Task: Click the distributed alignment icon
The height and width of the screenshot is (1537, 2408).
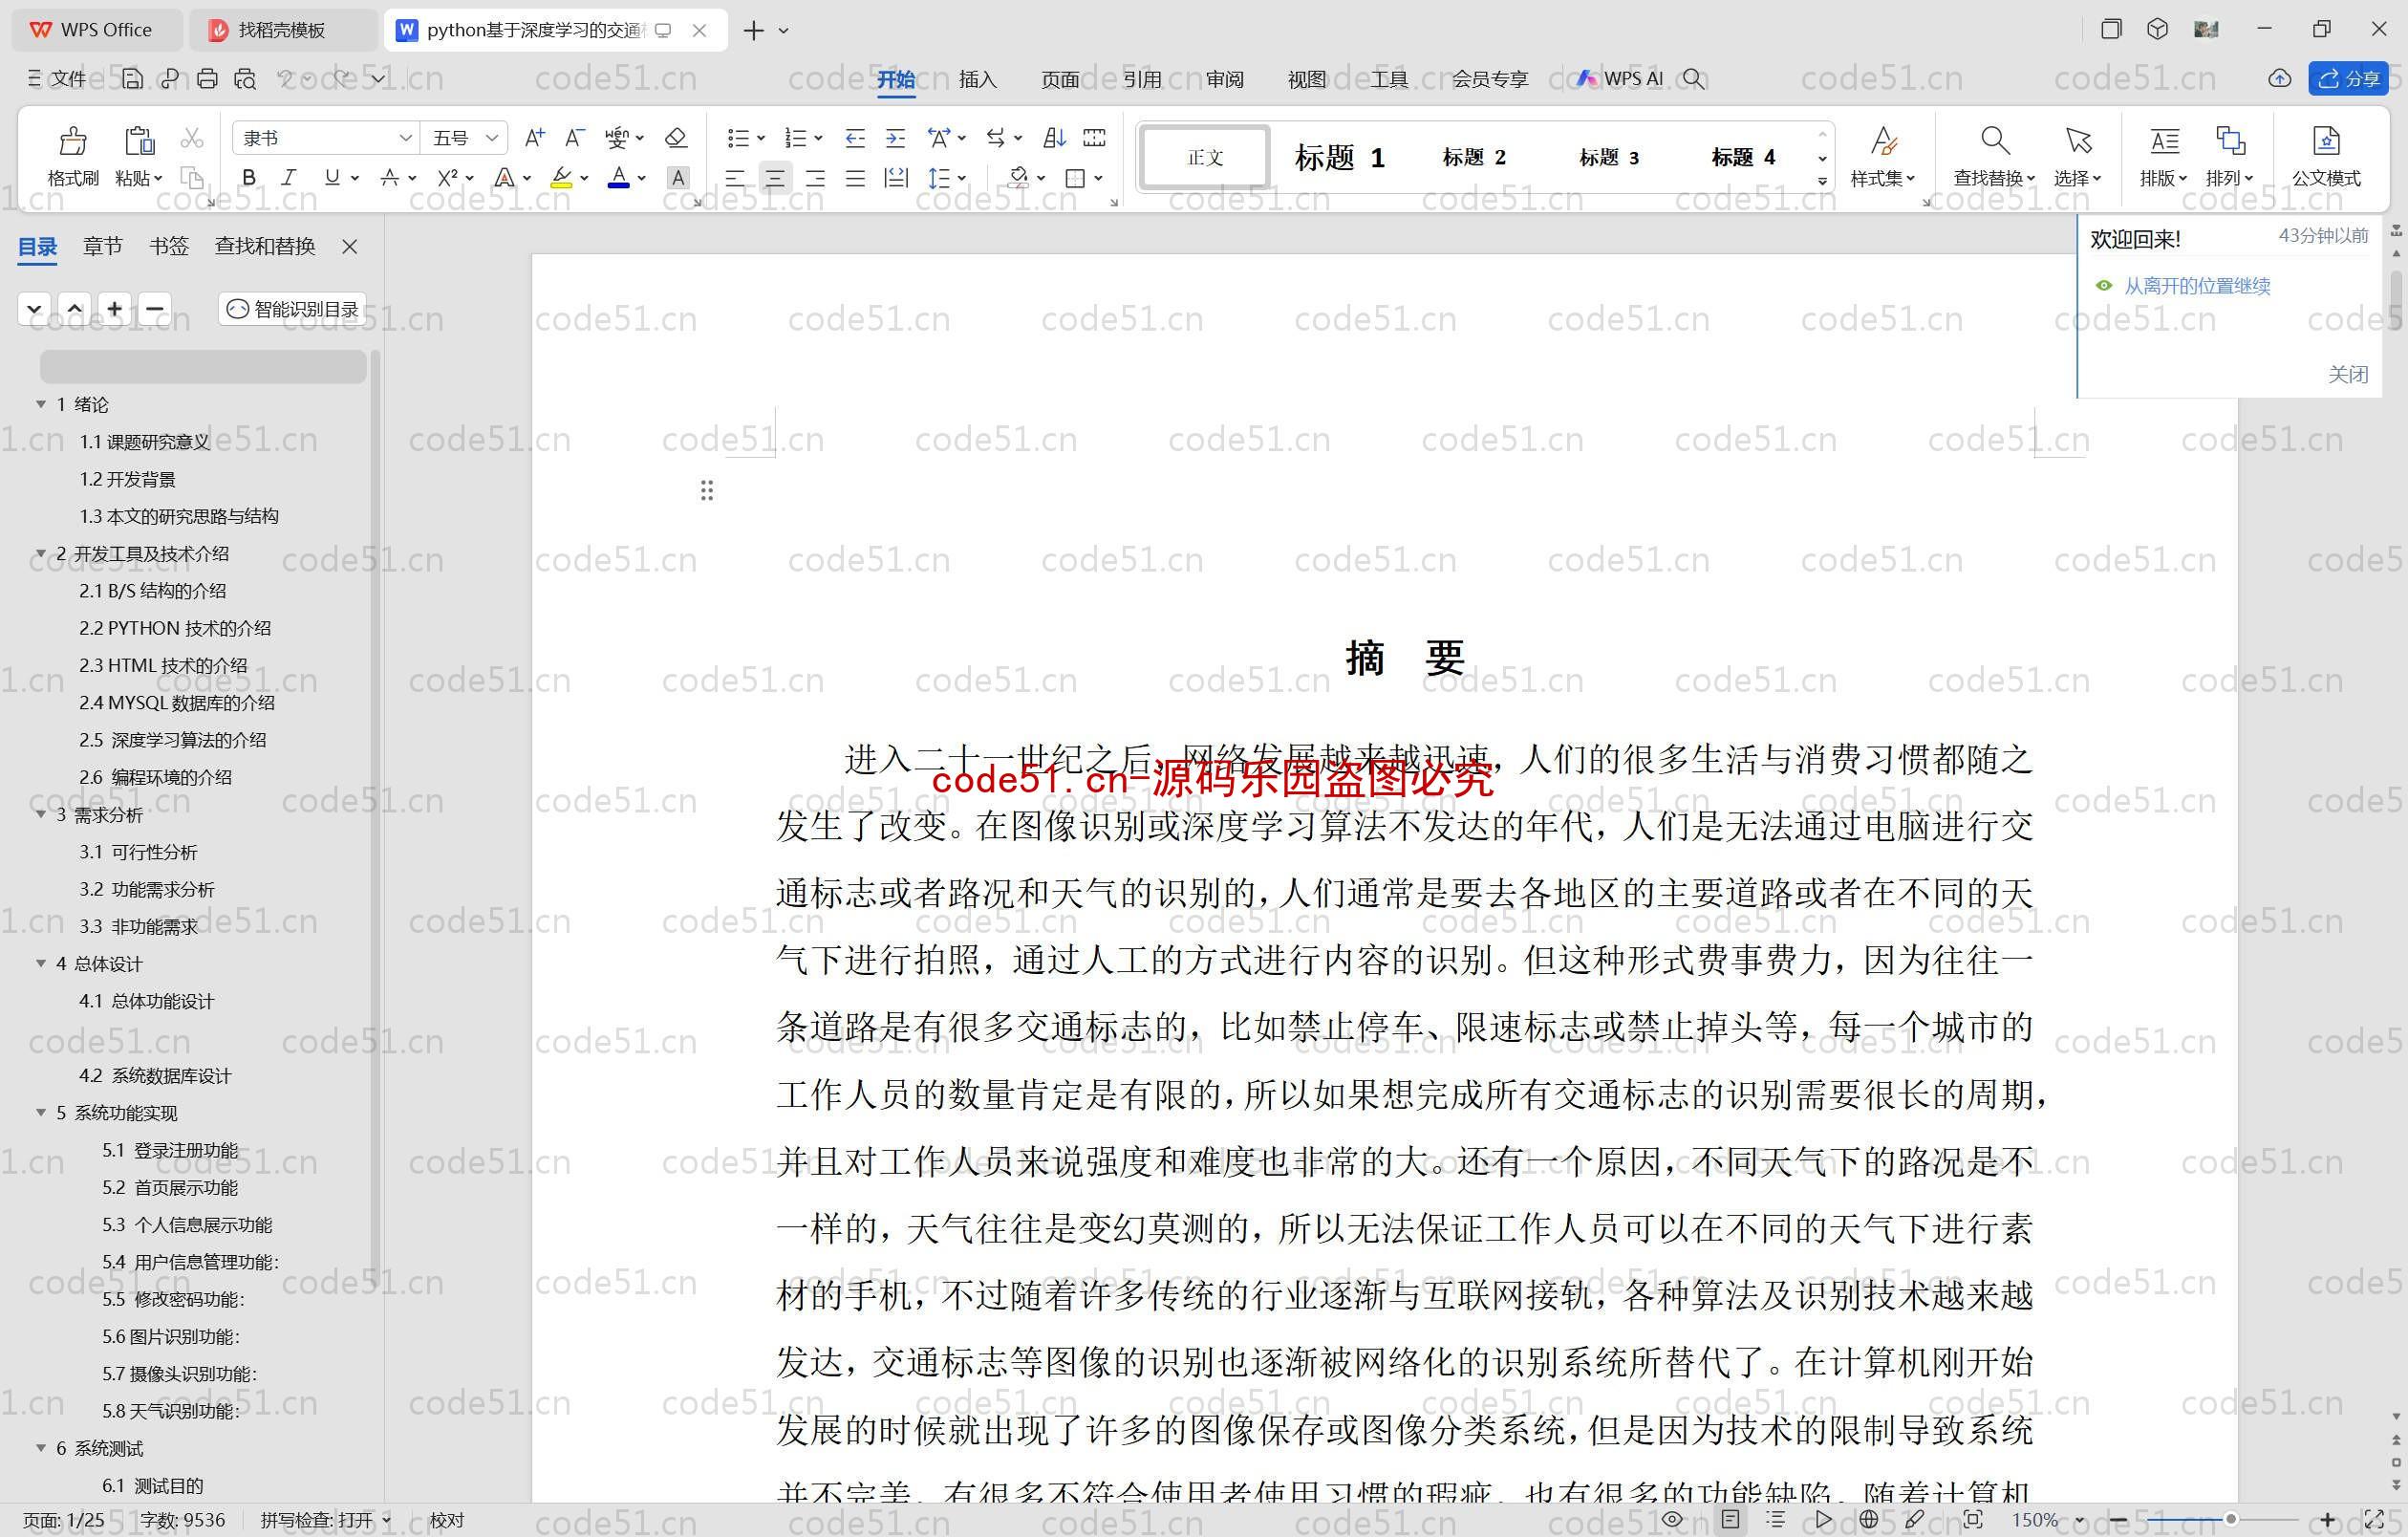Action: click(x=896, y=178)
